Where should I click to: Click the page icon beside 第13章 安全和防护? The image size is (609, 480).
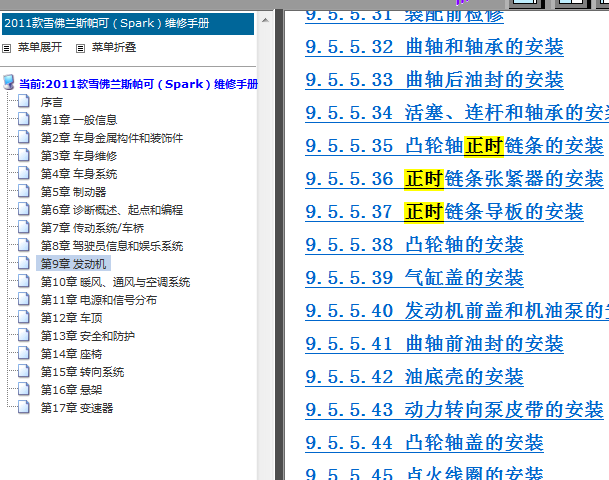[x=24, y=335]
